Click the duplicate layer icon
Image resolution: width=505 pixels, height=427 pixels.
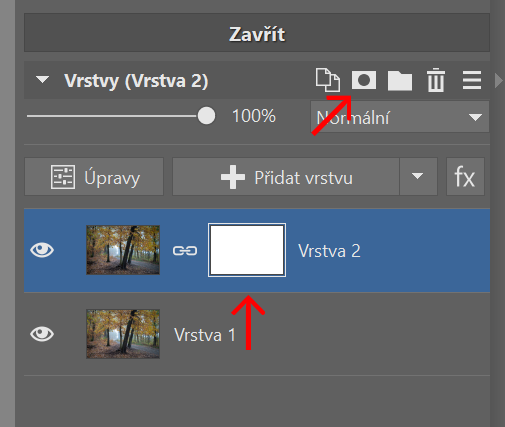pos(328,80)
